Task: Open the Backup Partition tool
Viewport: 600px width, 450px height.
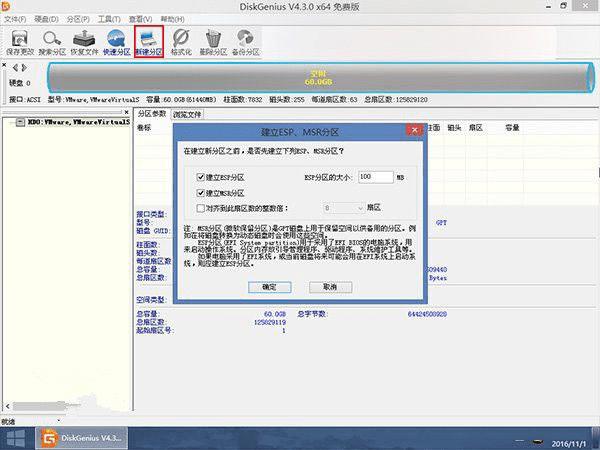Action: pos(246,42)
